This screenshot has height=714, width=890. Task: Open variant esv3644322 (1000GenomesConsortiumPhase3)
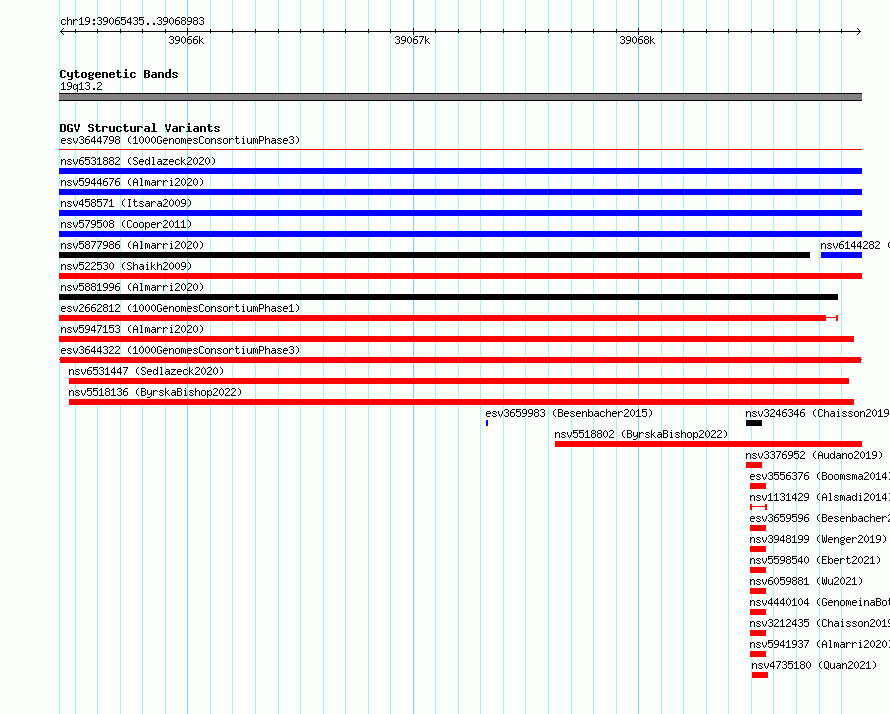coord(180,350)
